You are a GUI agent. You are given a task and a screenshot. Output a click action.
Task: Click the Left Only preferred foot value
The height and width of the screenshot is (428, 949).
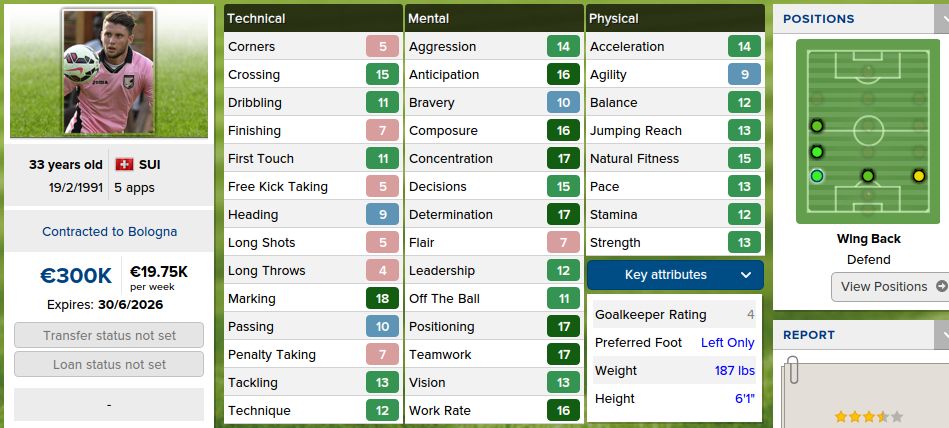pos(727,342)
